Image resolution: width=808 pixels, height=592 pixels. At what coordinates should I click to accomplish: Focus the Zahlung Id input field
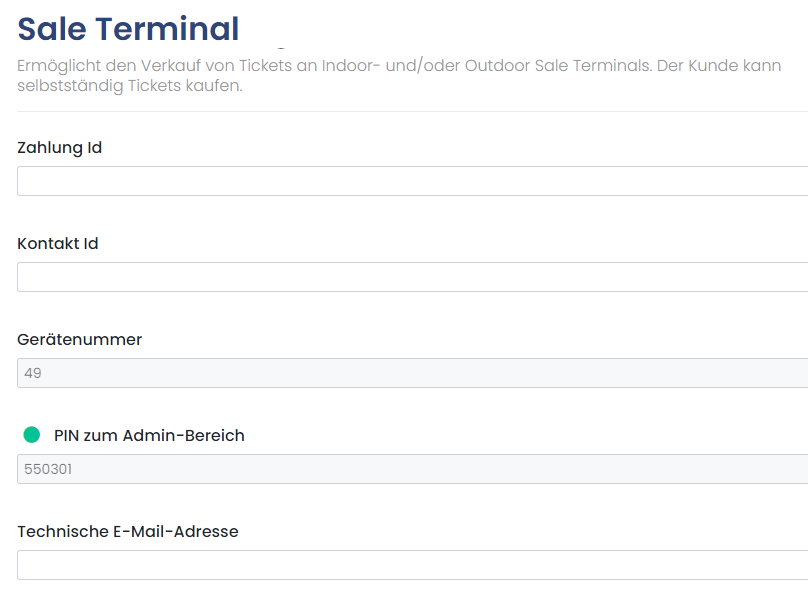pos(412,181)
